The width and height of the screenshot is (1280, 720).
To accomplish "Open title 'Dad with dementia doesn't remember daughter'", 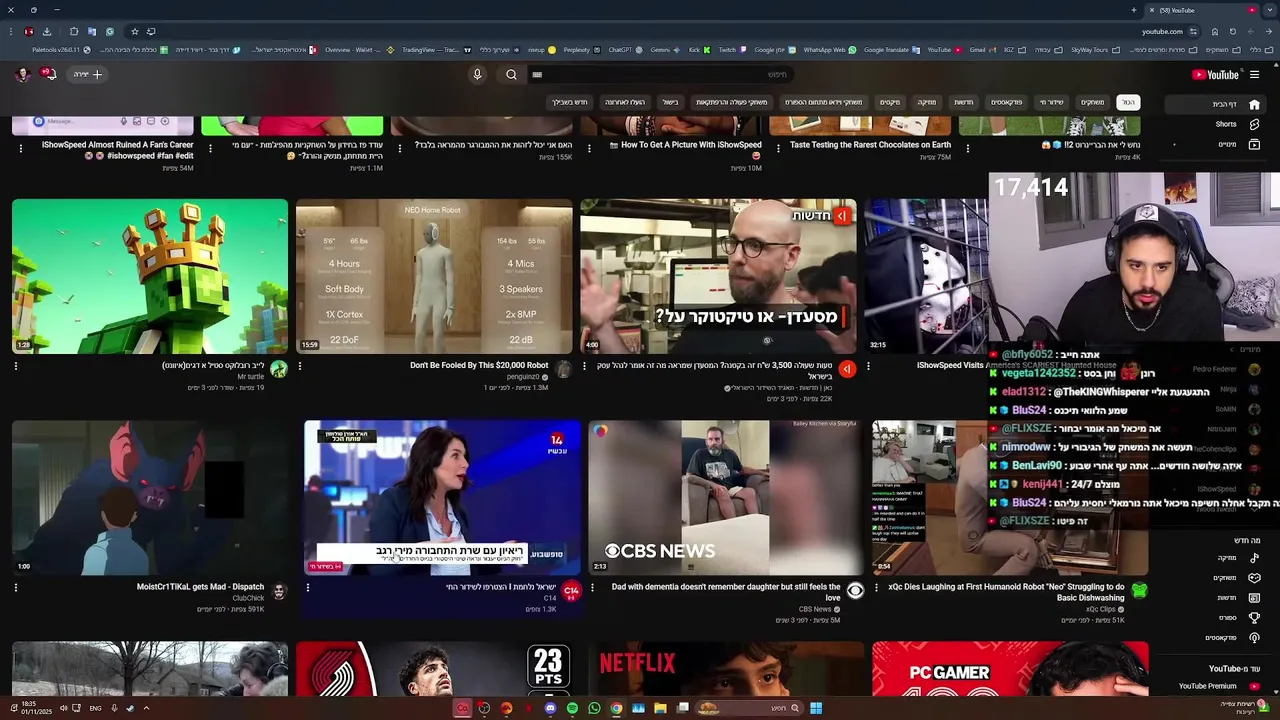I will click(726, 592).
